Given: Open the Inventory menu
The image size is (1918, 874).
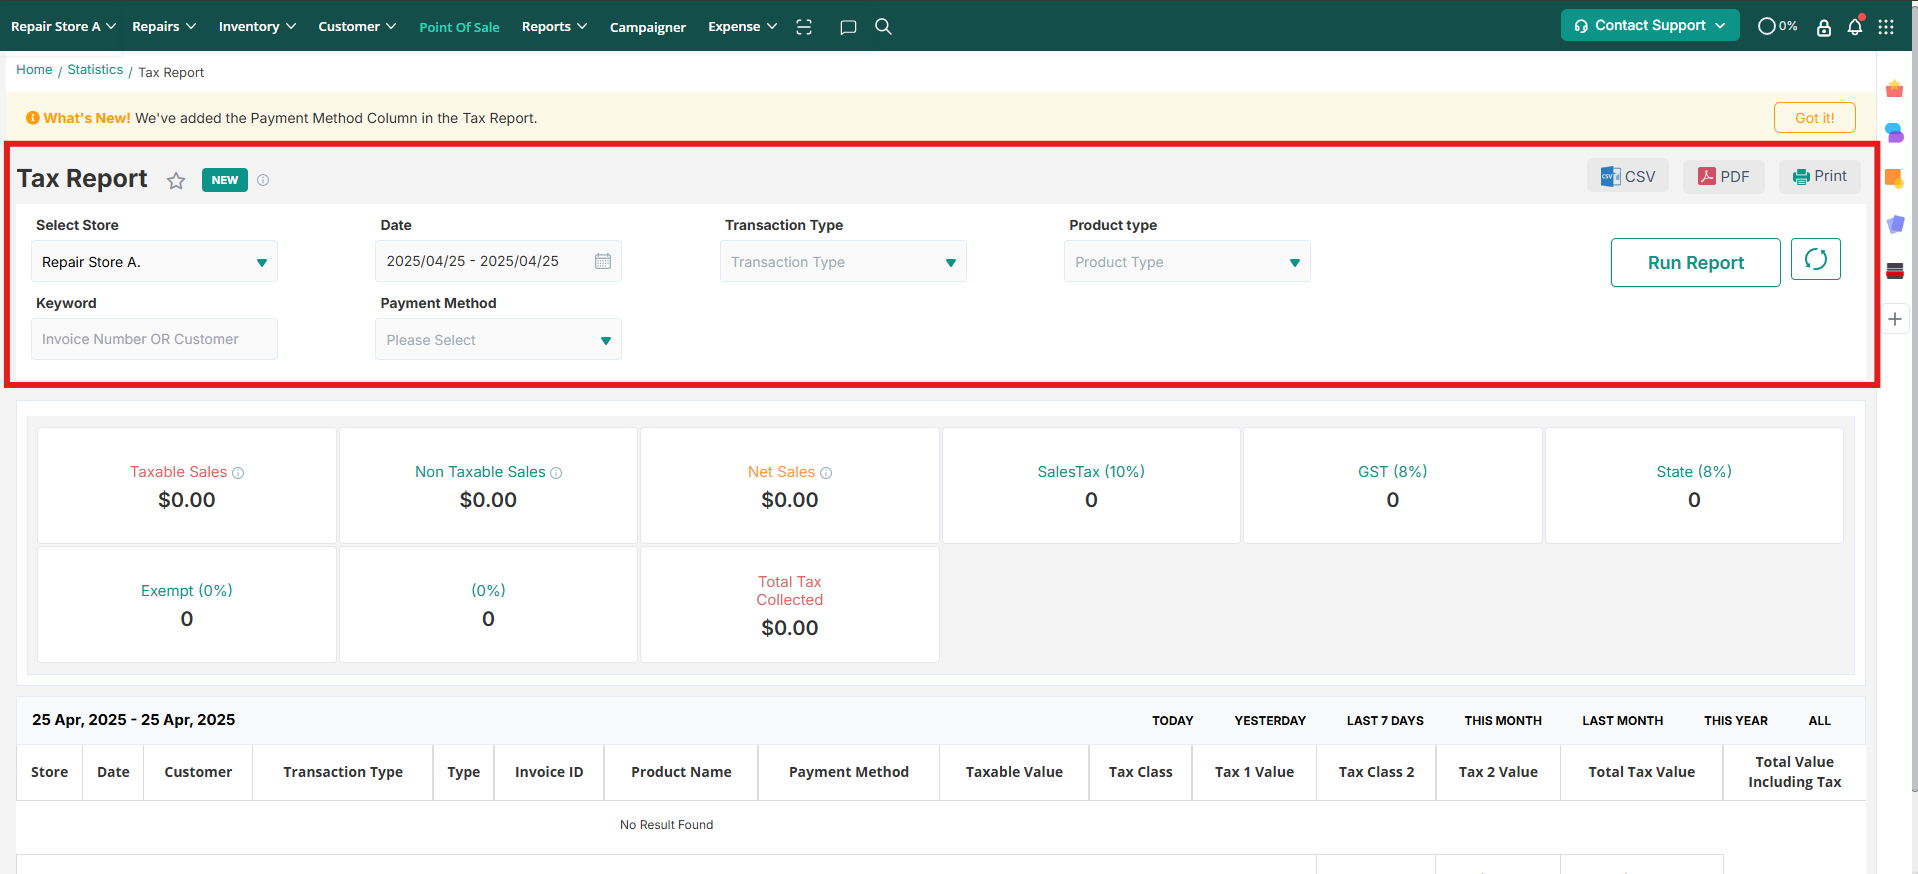Looking at the screenshot, I should coord(257,27).
